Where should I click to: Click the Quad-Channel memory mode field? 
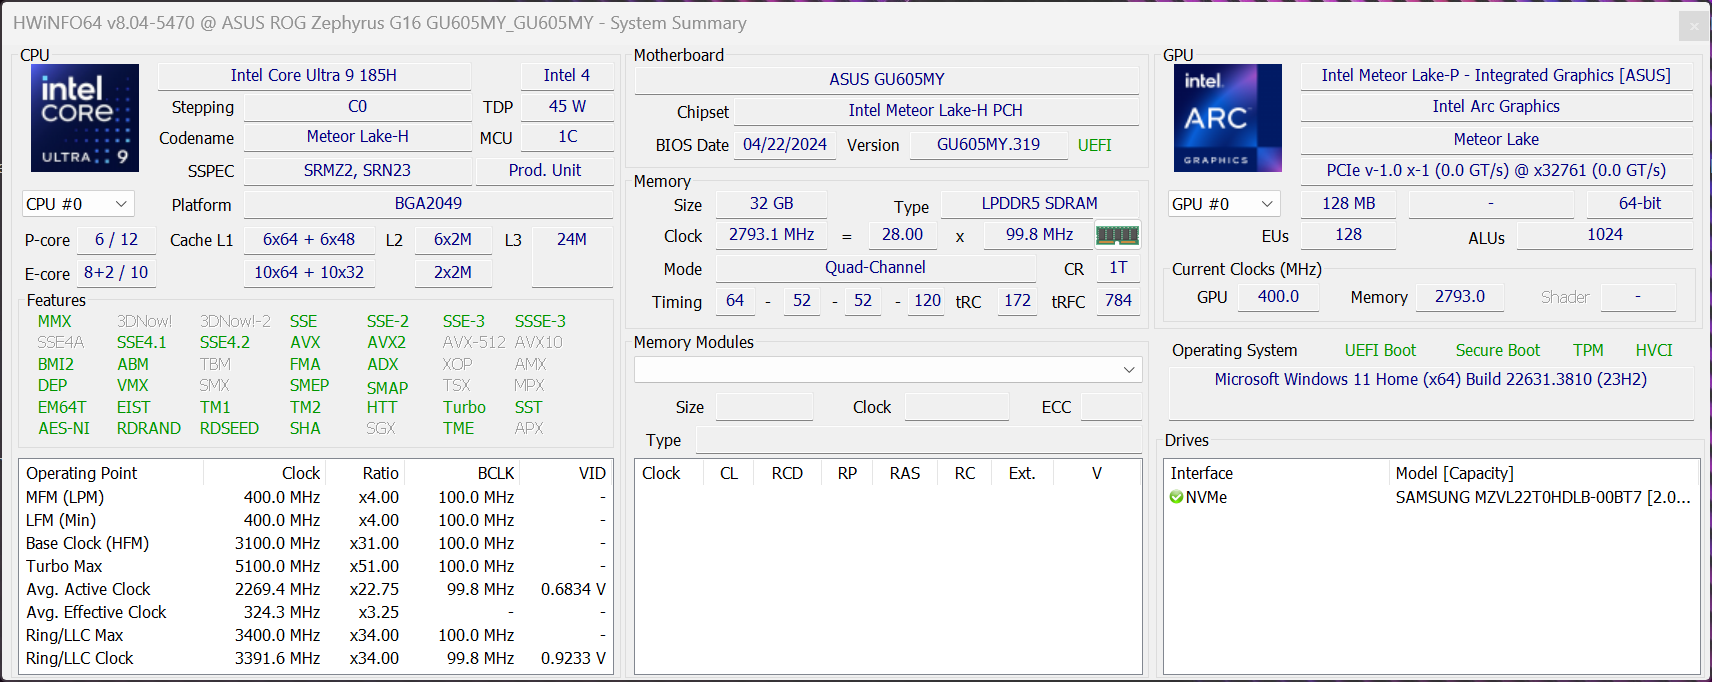point(875,268)
